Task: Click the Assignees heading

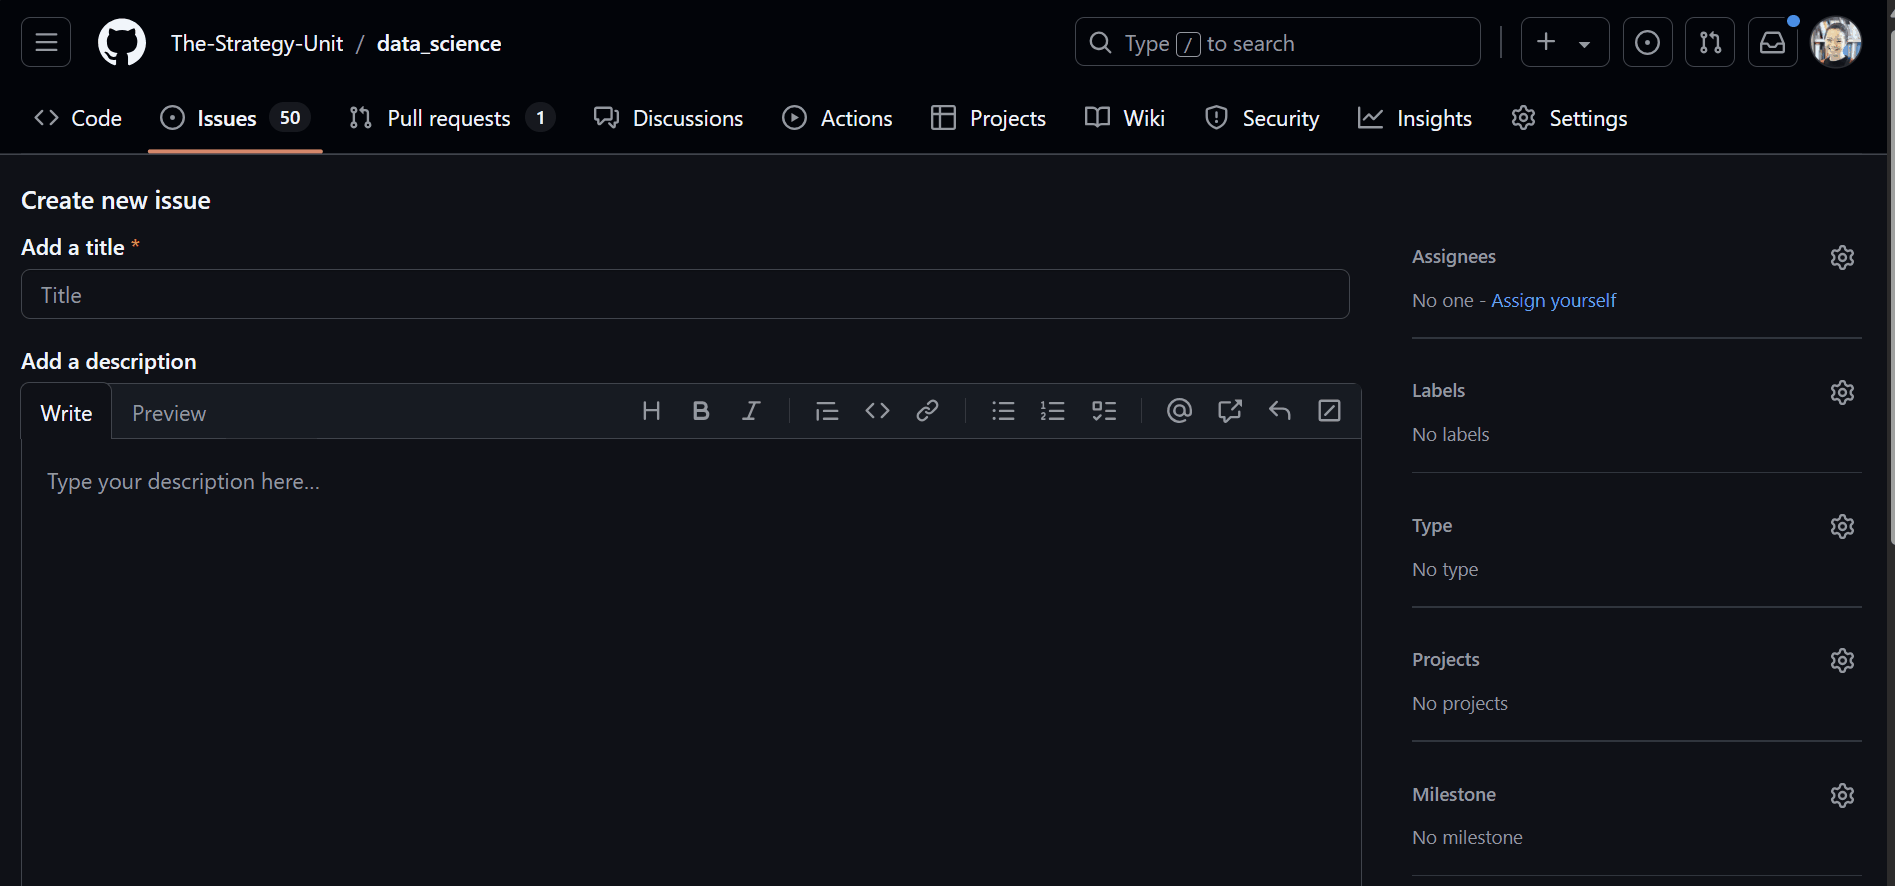Action: click(1454, 257)
